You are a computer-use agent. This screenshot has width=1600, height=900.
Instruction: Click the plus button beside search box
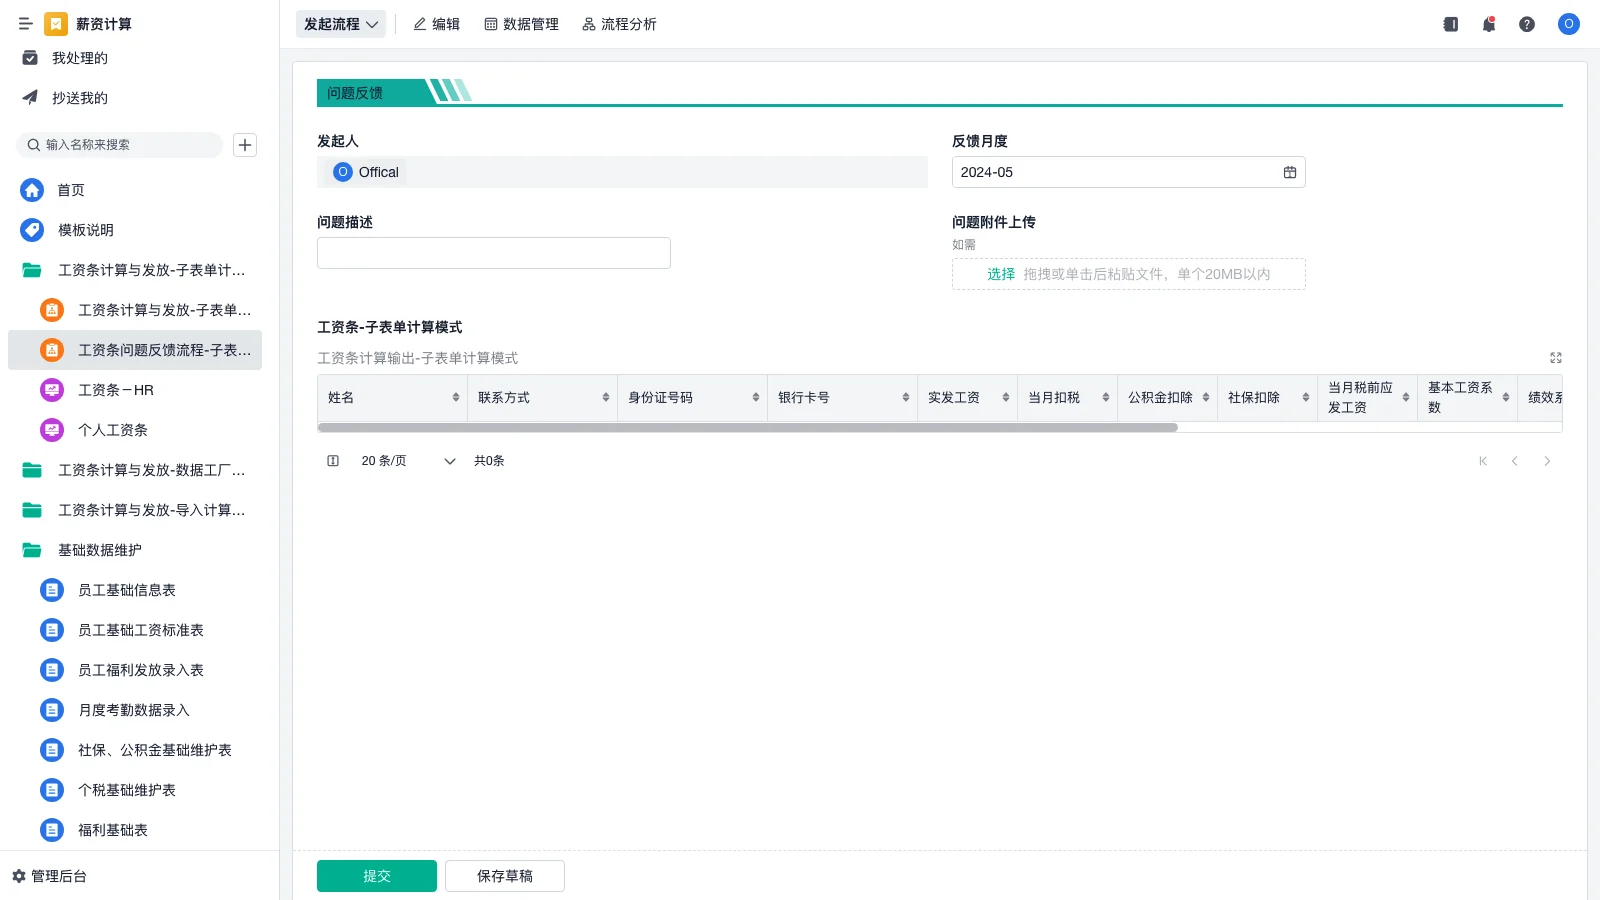click(245, 145)
